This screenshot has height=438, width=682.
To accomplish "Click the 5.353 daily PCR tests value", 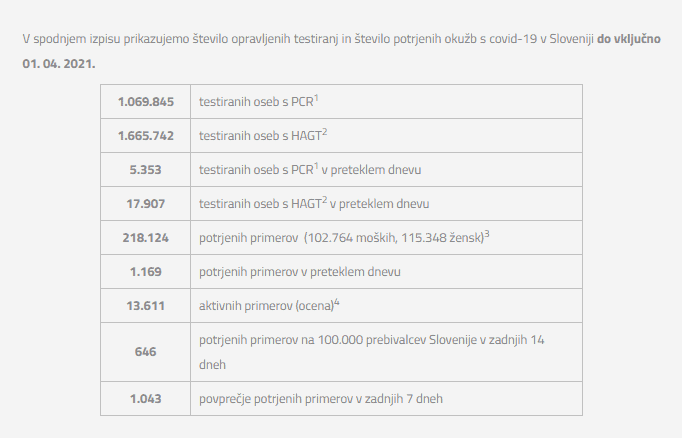I will [146, 169].
